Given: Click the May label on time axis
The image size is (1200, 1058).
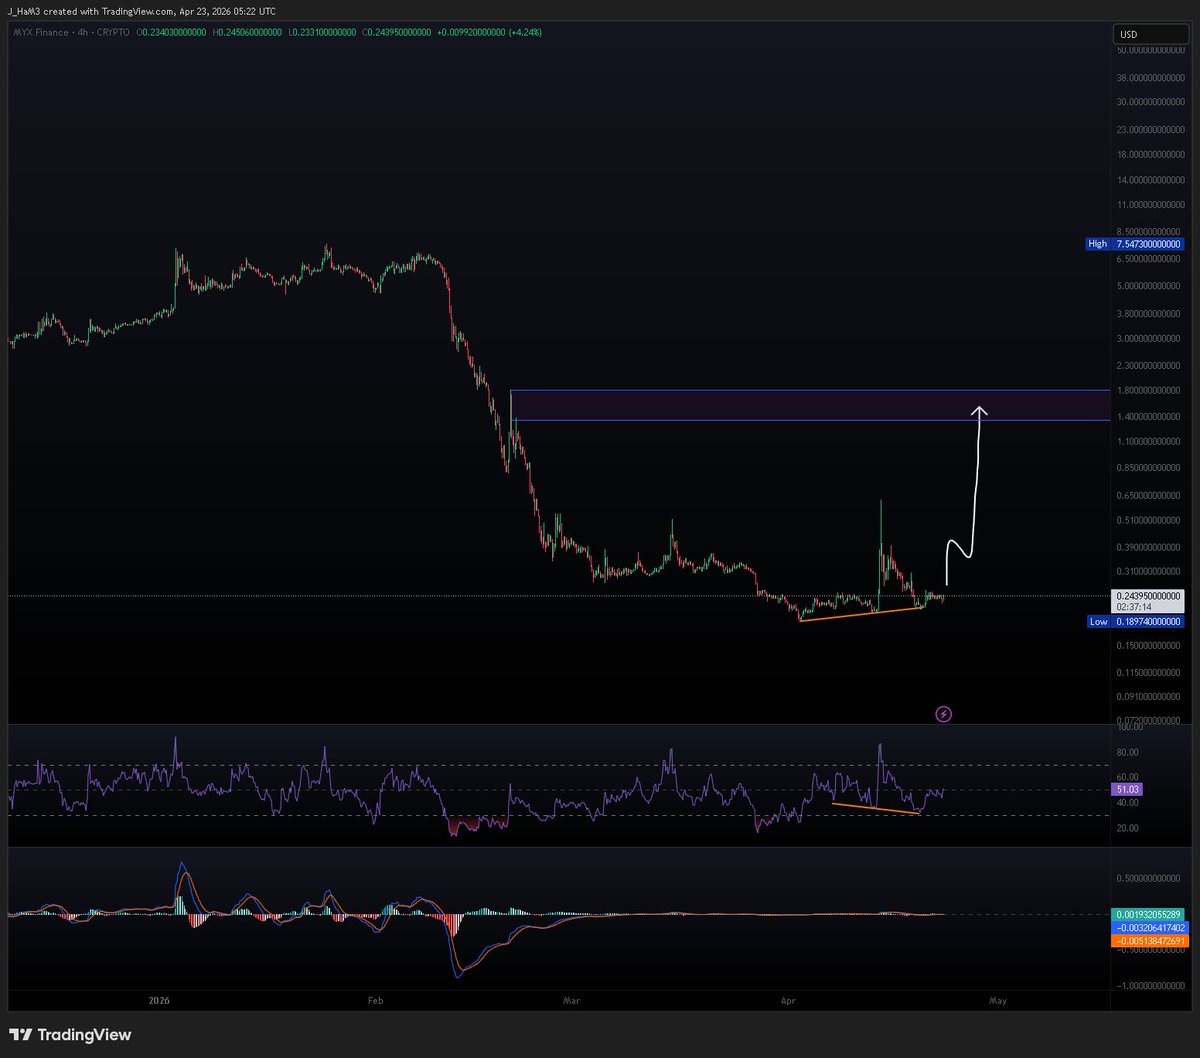Looking at the screenshot, I should pos(997,1000).
